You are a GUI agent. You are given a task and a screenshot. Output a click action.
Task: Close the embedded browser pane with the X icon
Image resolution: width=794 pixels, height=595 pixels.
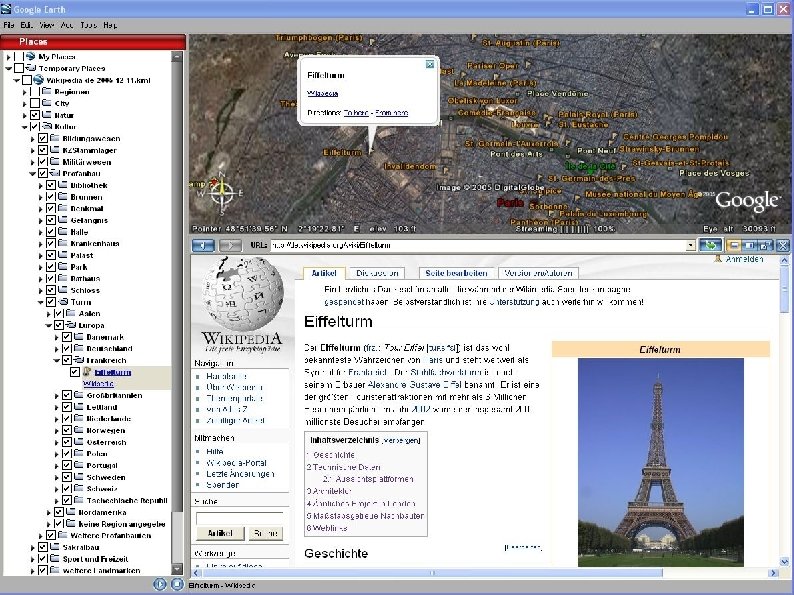(782, 246)
